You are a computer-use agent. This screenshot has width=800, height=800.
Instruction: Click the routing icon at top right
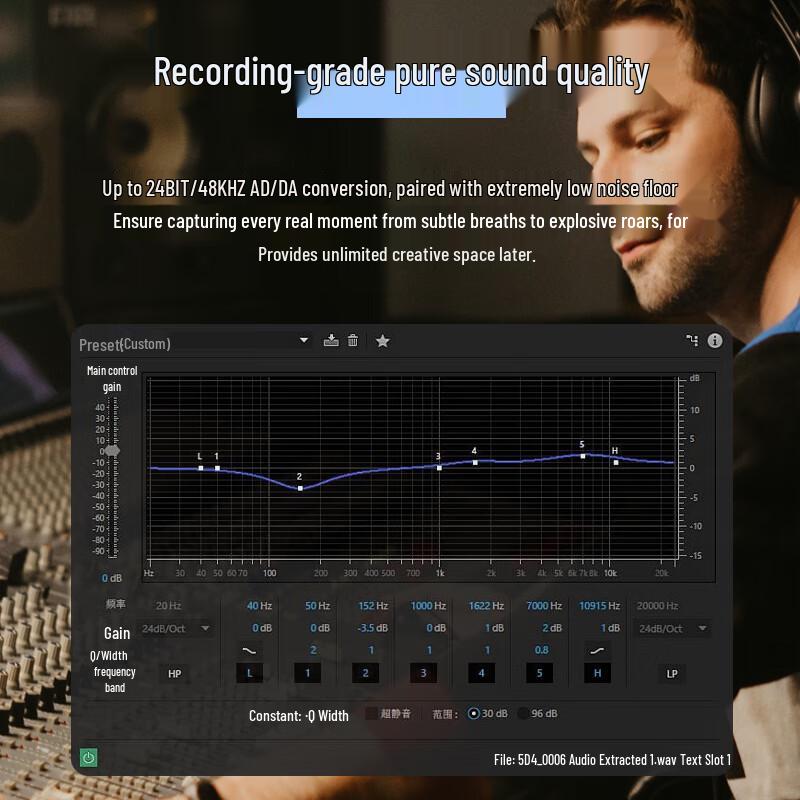[690, 340]
